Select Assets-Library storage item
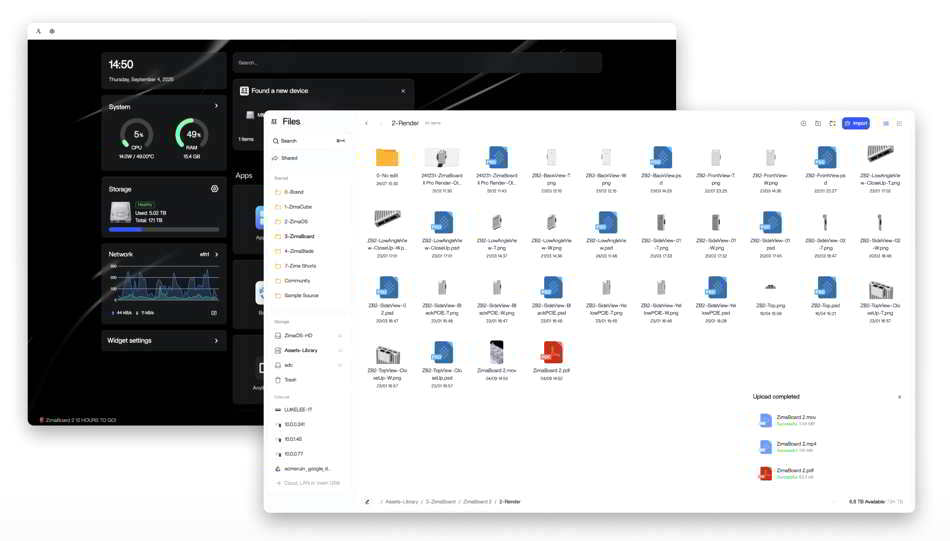 [300, 350]
